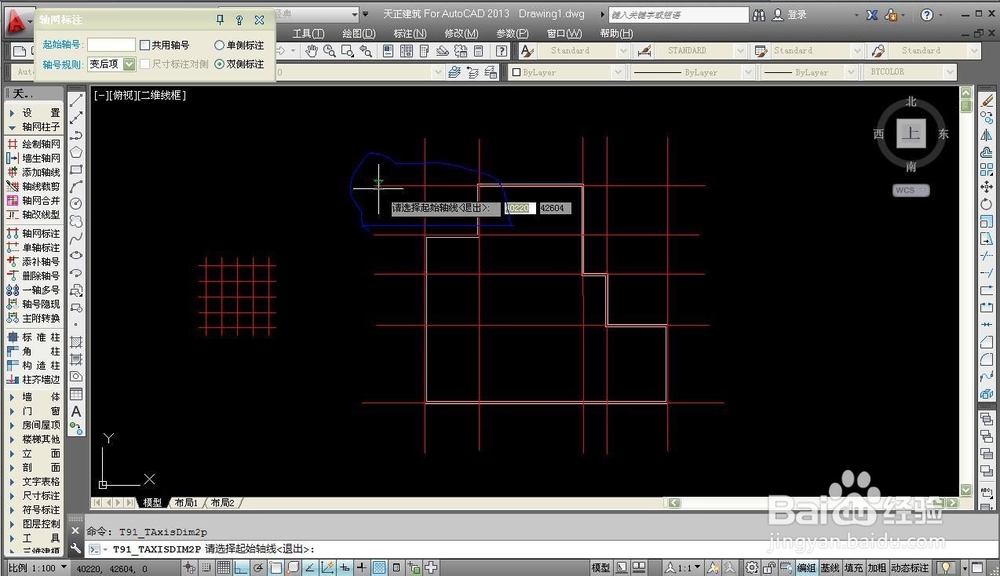Select 添补轴号 add axis number tool

pos(34,262)
